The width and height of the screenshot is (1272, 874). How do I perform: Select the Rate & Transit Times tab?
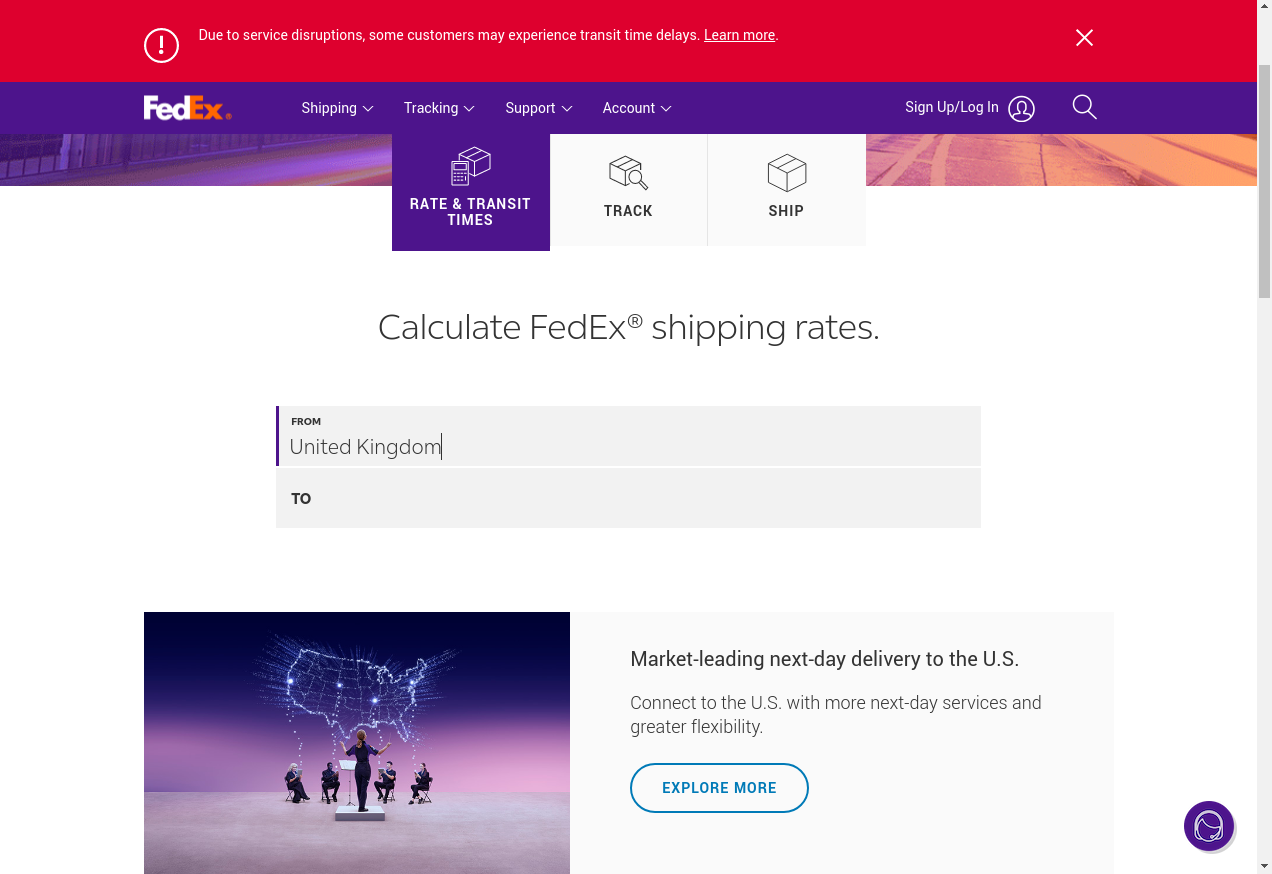470,211
